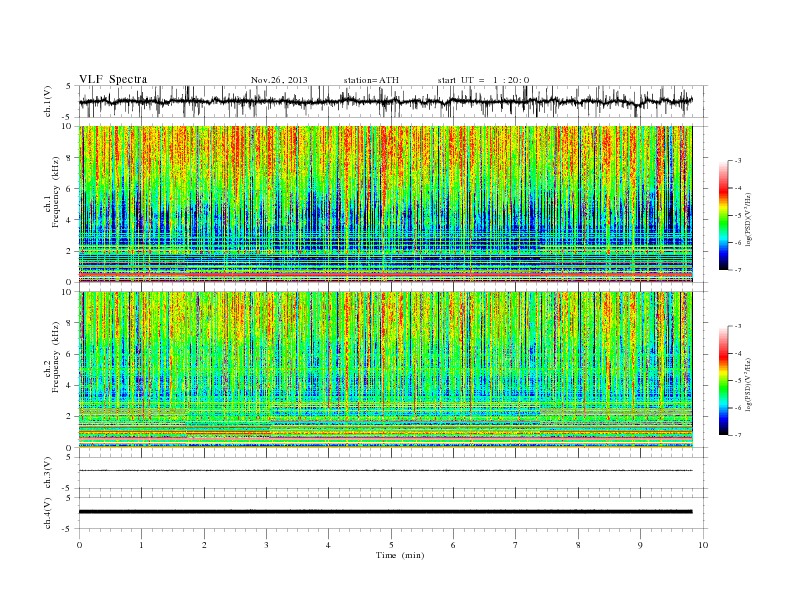Click the 'start UT = 1:20:0' text
This screenshot has width=792, height=612.
pos(484,80)
